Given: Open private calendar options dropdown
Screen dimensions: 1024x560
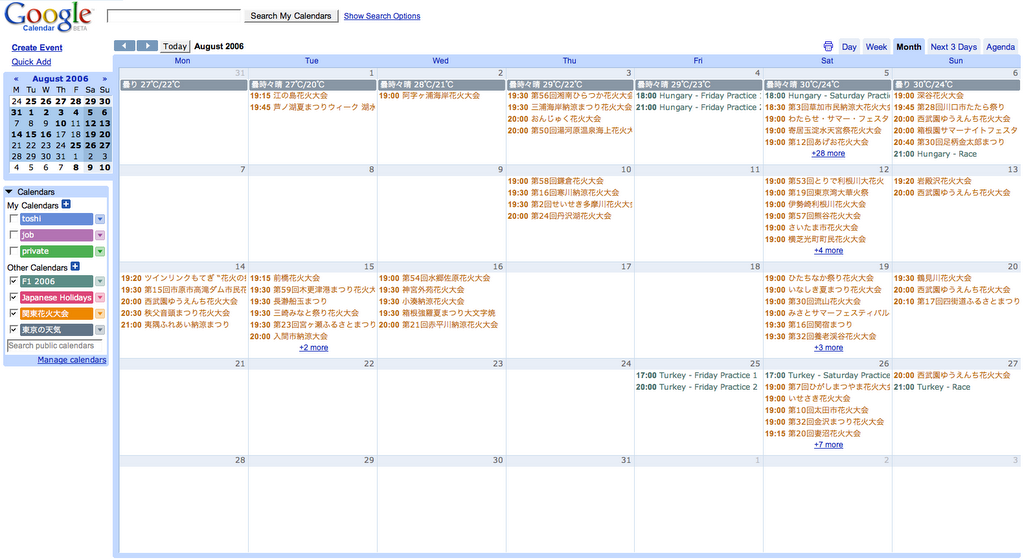Looking at the screenshot, I should point(100,251).
